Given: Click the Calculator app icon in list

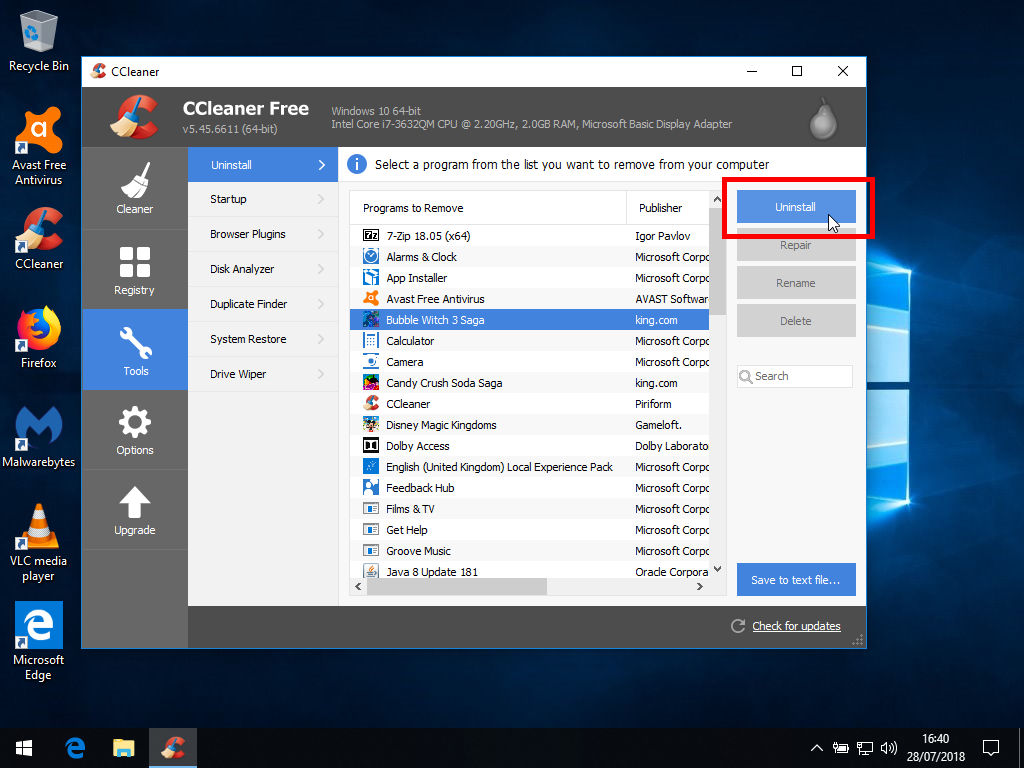Looking at the screenshot, I should pos(371,341).
